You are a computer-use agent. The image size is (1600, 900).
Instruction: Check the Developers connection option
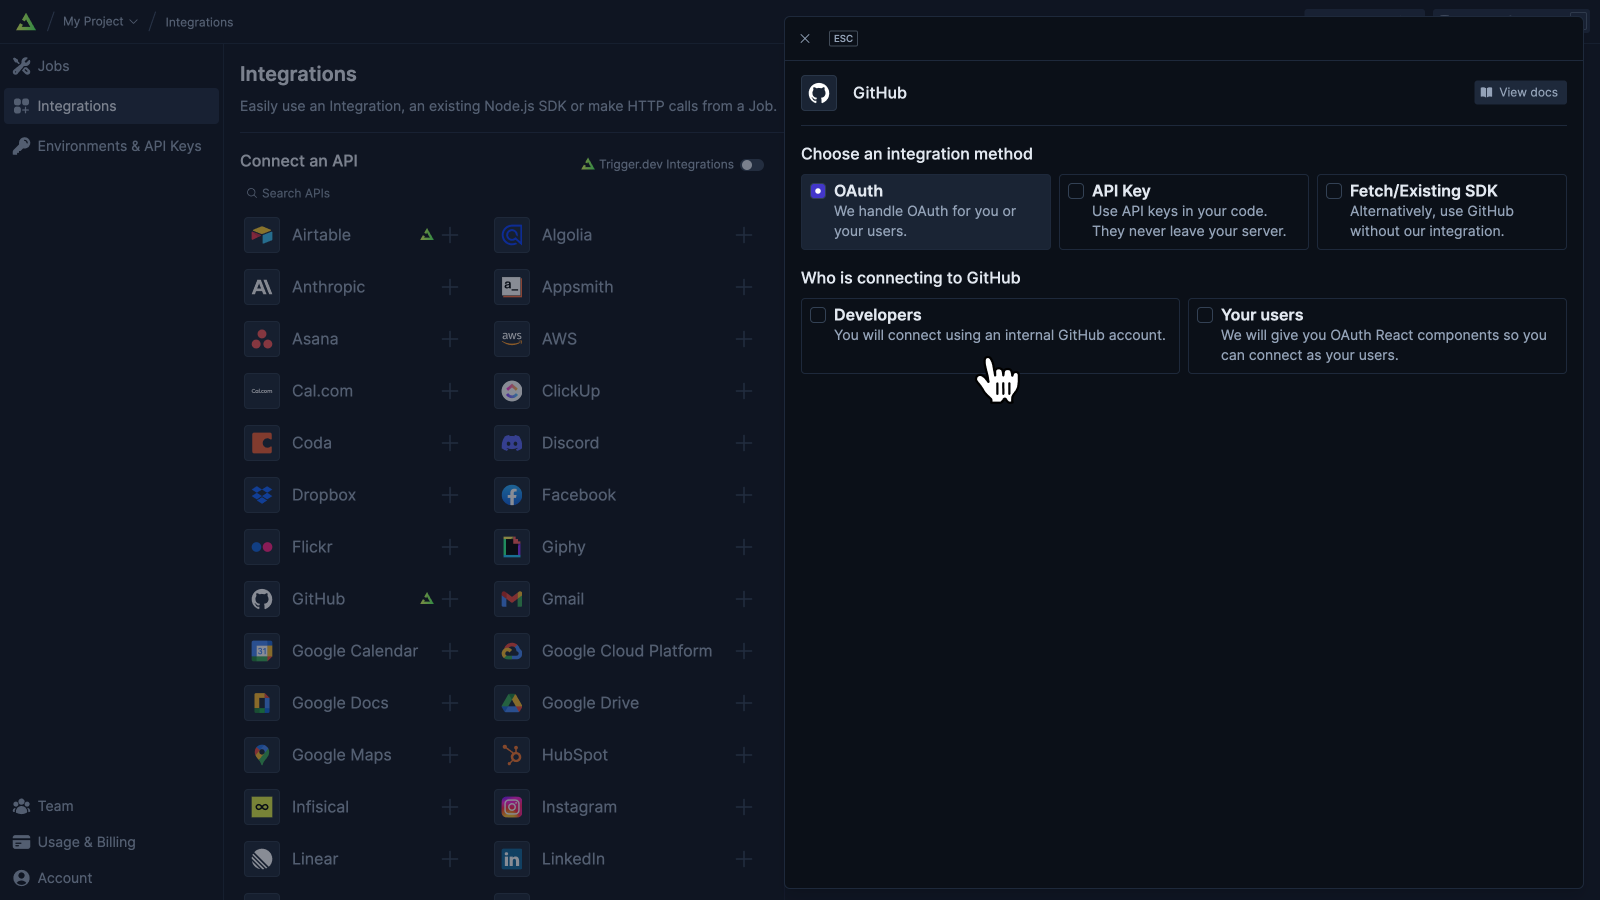tap(990, 336)
